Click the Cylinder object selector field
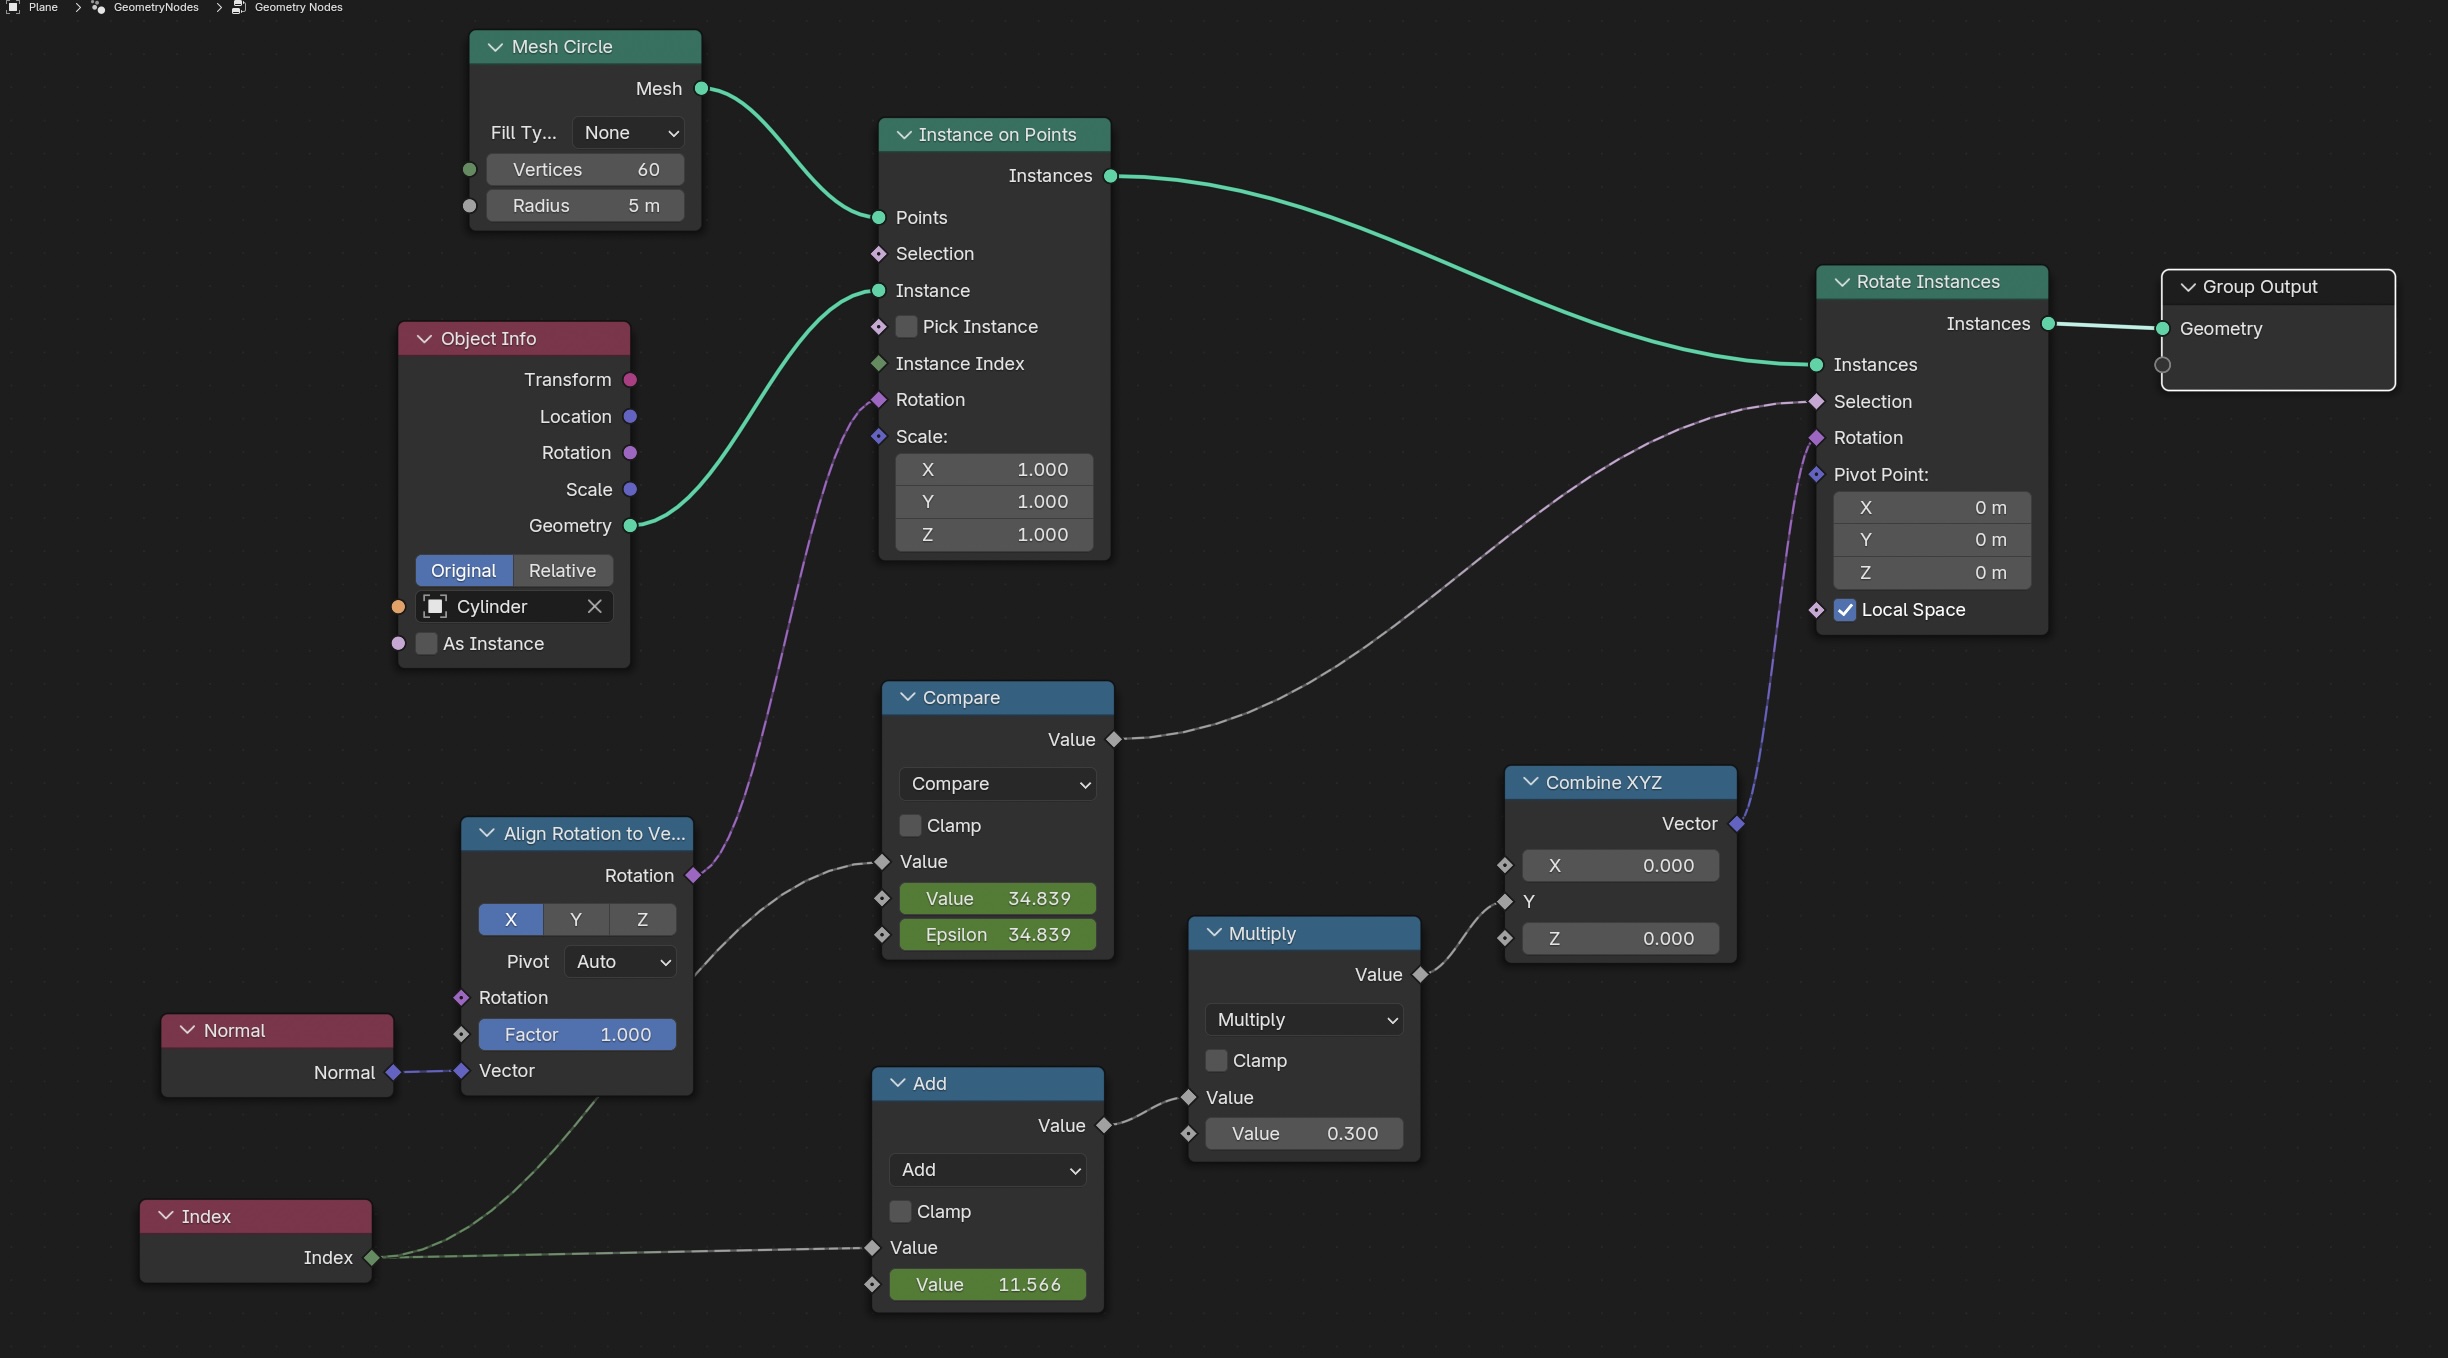 click(x=514, y=607)
